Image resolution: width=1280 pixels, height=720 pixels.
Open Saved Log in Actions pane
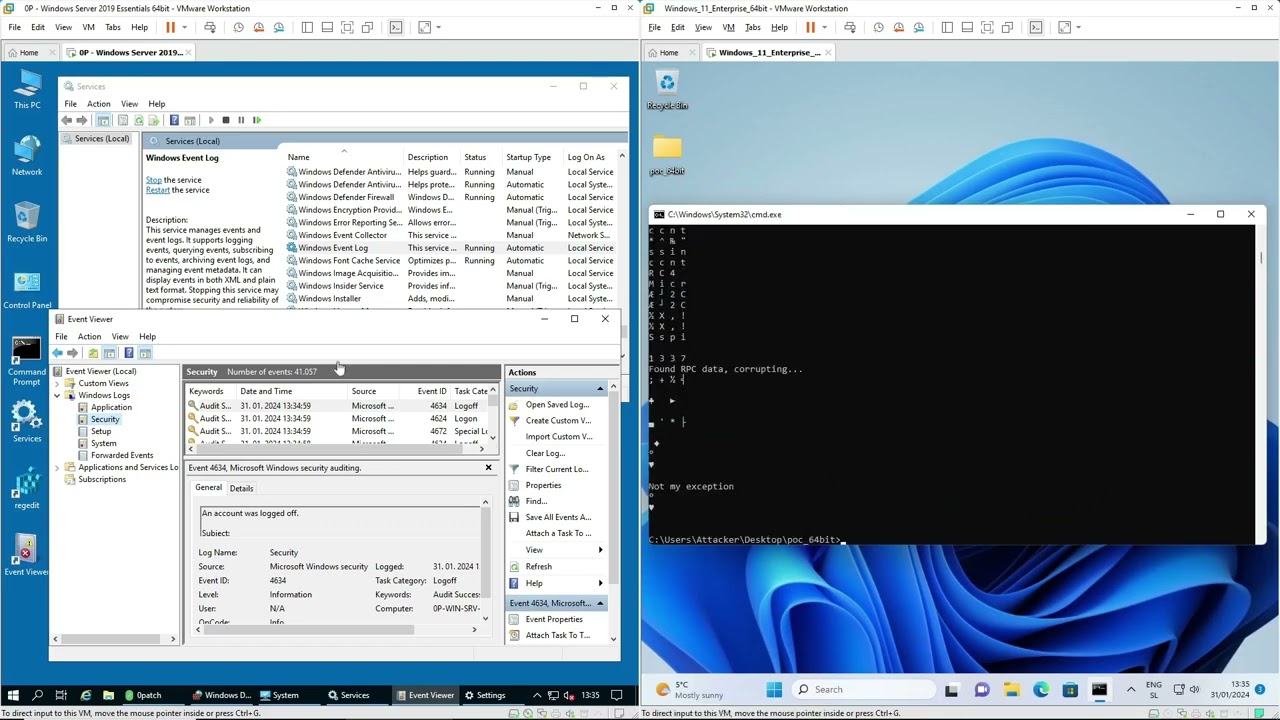[557, 405]
